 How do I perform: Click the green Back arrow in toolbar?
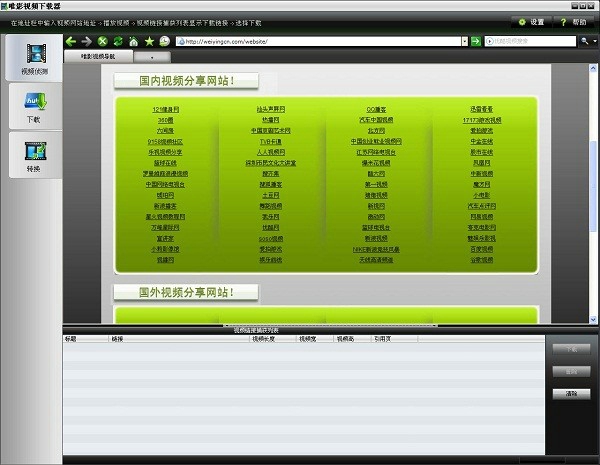(x=71, y=42)
